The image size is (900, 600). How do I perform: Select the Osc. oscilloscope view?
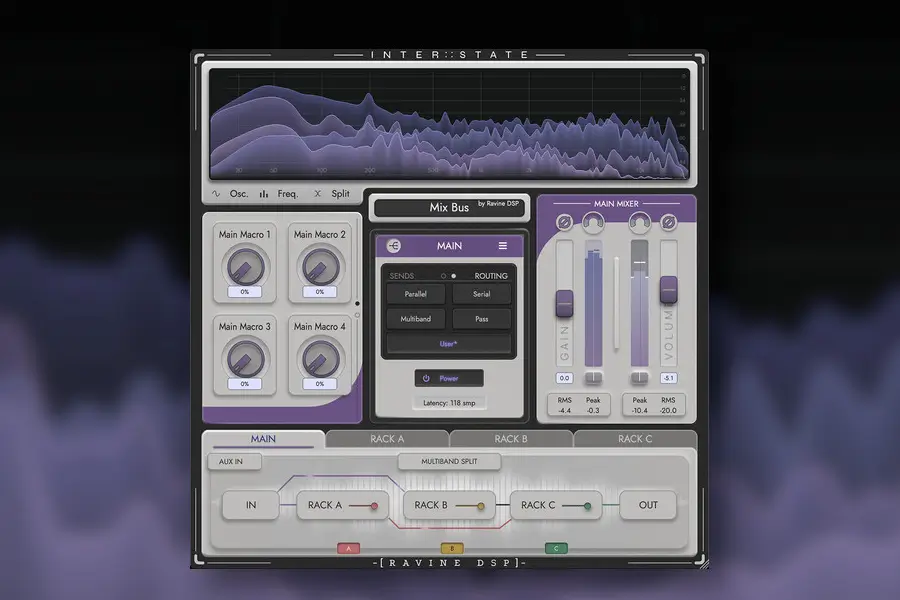pyautogui.click(x=231, y=194)
